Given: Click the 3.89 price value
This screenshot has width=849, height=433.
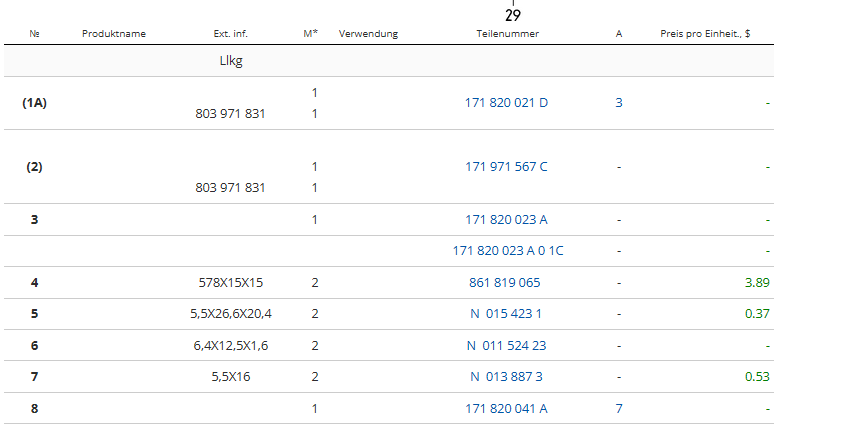Looking at the screenshot, I should pos(757,283).
